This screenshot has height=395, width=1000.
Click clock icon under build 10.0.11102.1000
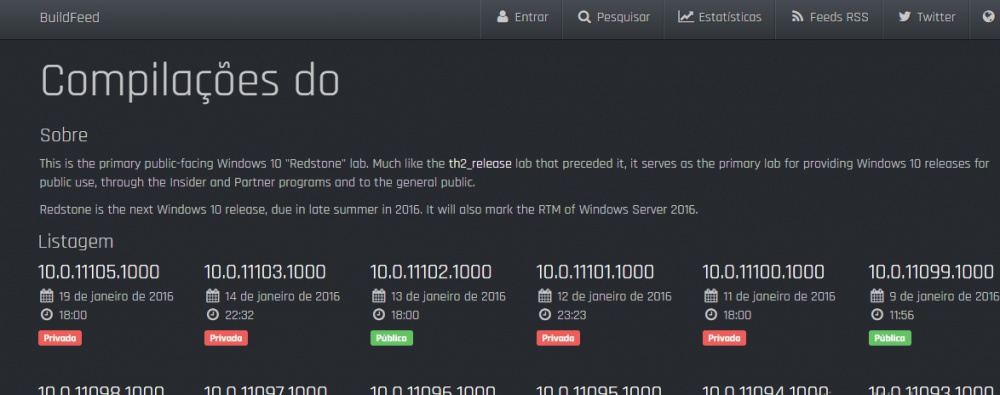[x=379, y=315]
